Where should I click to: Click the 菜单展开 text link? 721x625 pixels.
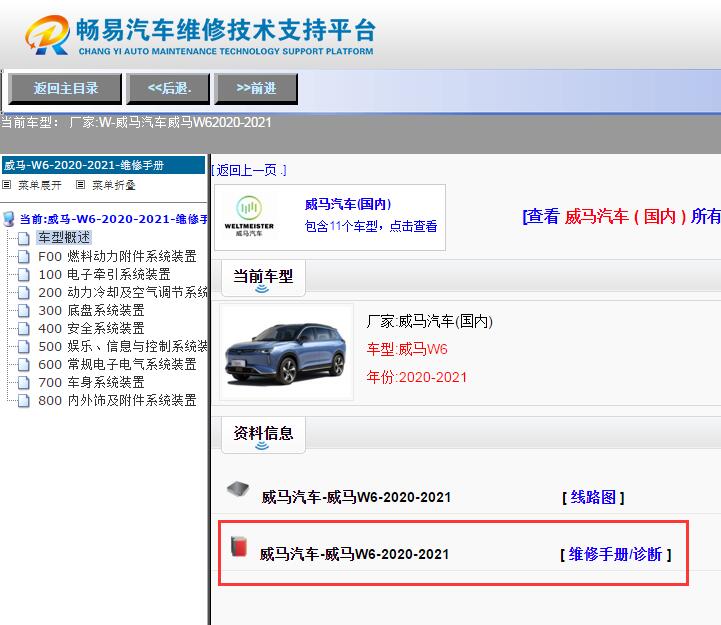(x=40, y=185)
